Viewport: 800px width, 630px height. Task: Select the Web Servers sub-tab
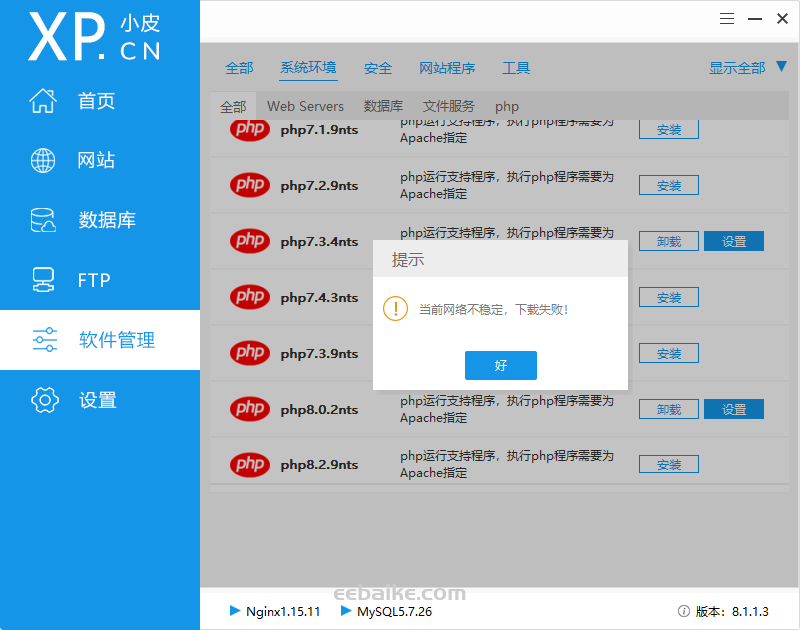tap(305, 106)
